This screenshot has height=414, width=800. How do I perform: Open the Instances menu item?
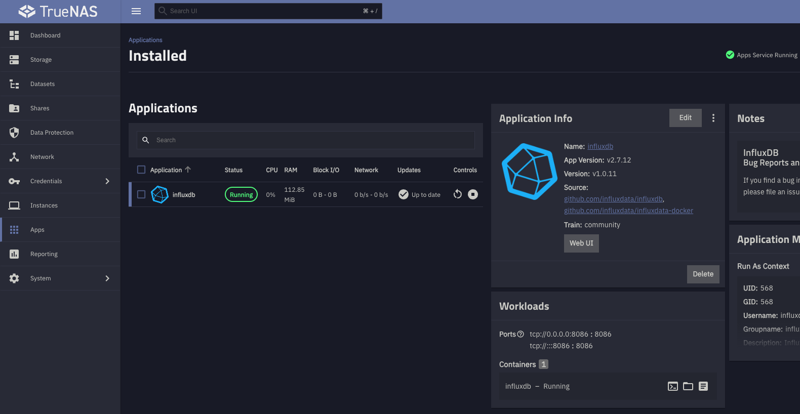click(60, 205)
